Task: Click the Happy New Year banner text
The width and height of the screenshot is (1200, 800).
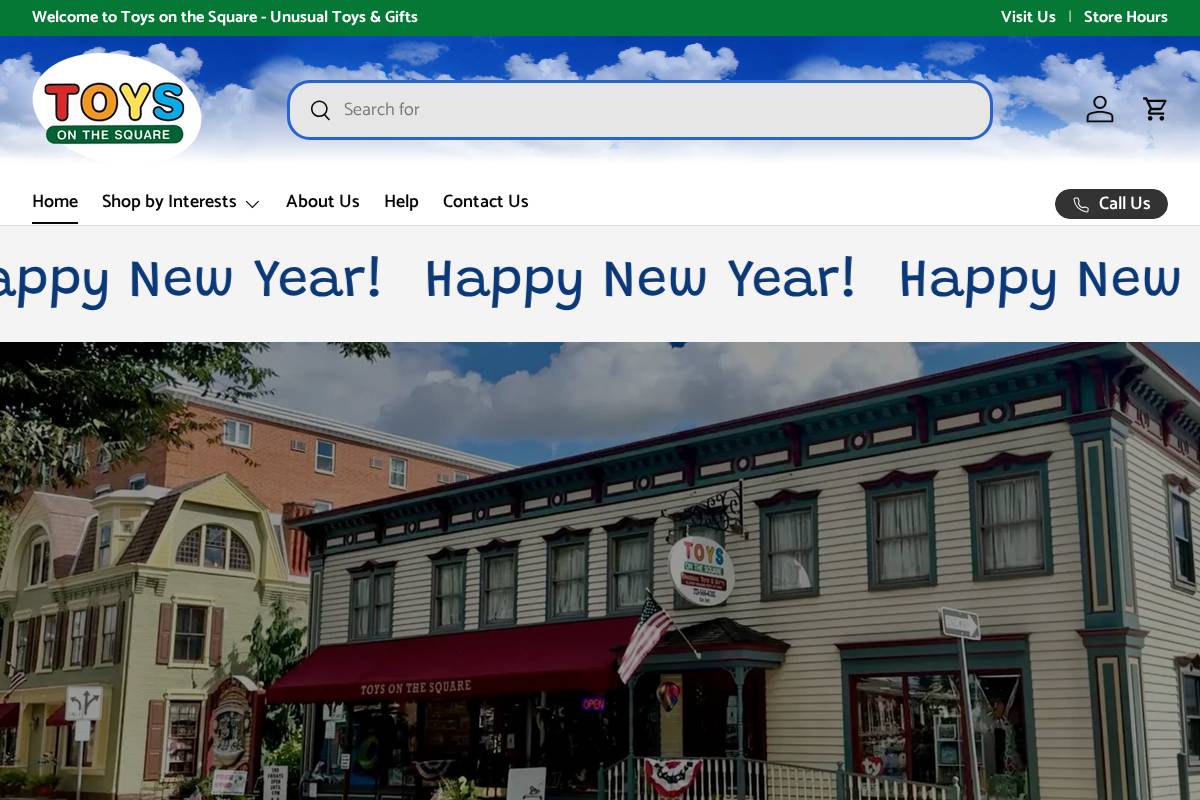Action: click(640, 280)
